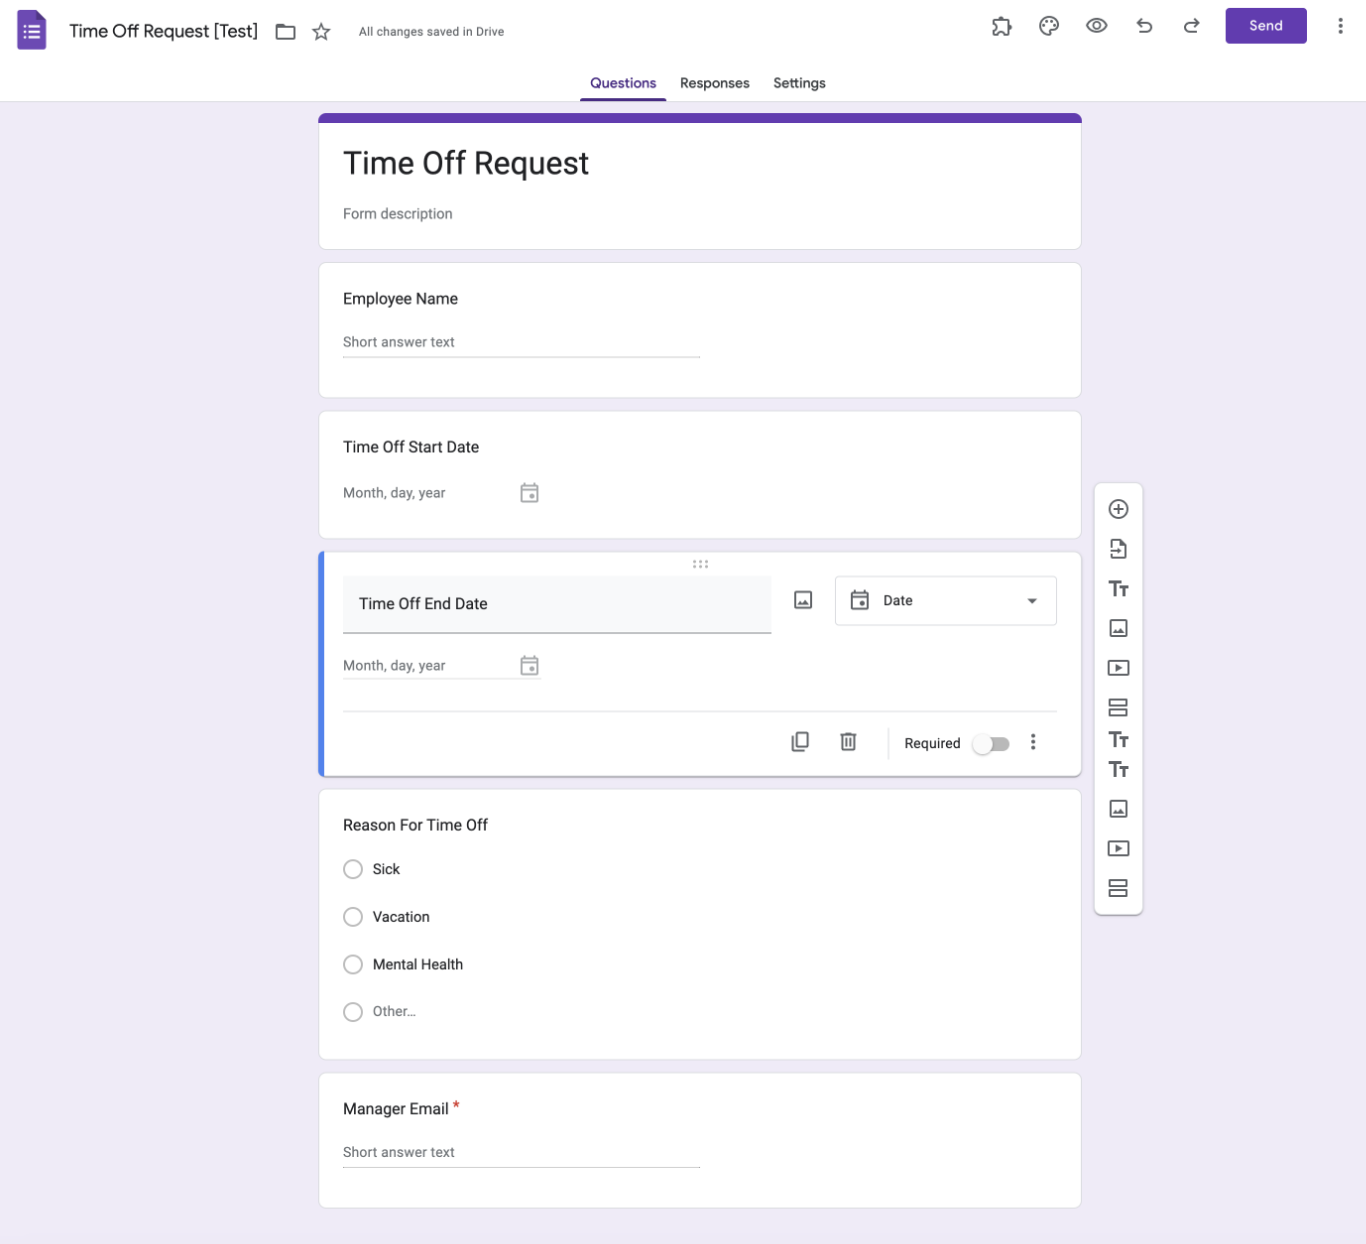This screenshot has height=1244, width=1366.
Task: Open the Settings tab
Action: point(799,83)
